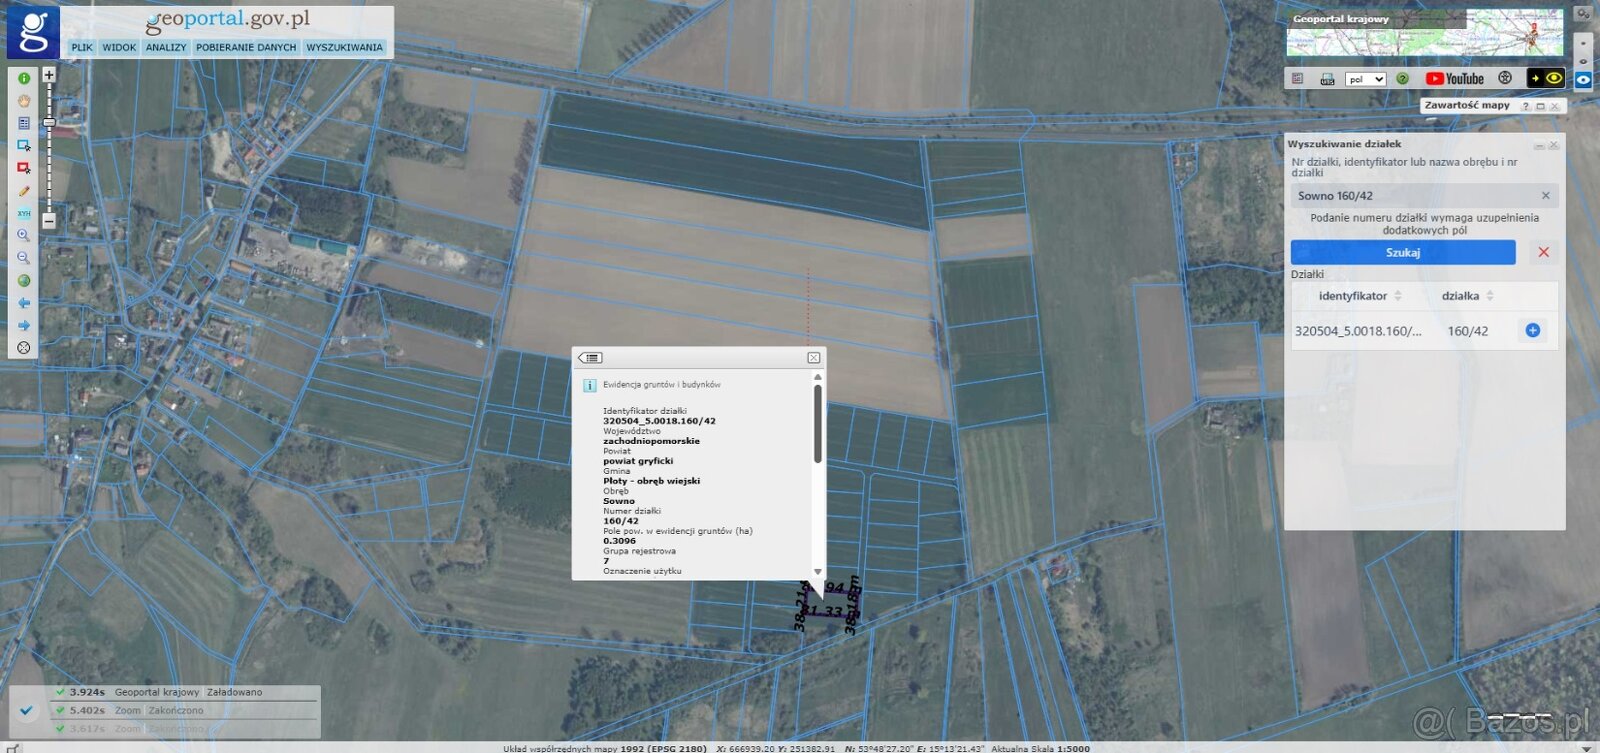
Task: Open the YouTube channel link
Action: click(1454, 79)
